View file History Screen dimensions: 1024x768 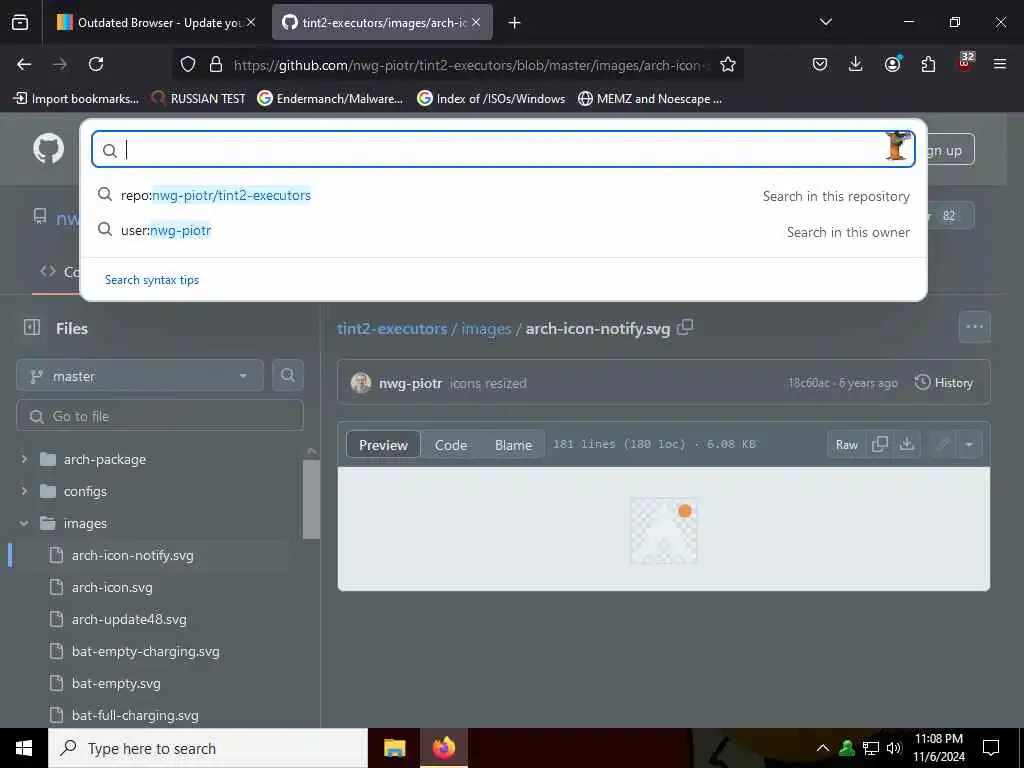click(x=944, y=383)
